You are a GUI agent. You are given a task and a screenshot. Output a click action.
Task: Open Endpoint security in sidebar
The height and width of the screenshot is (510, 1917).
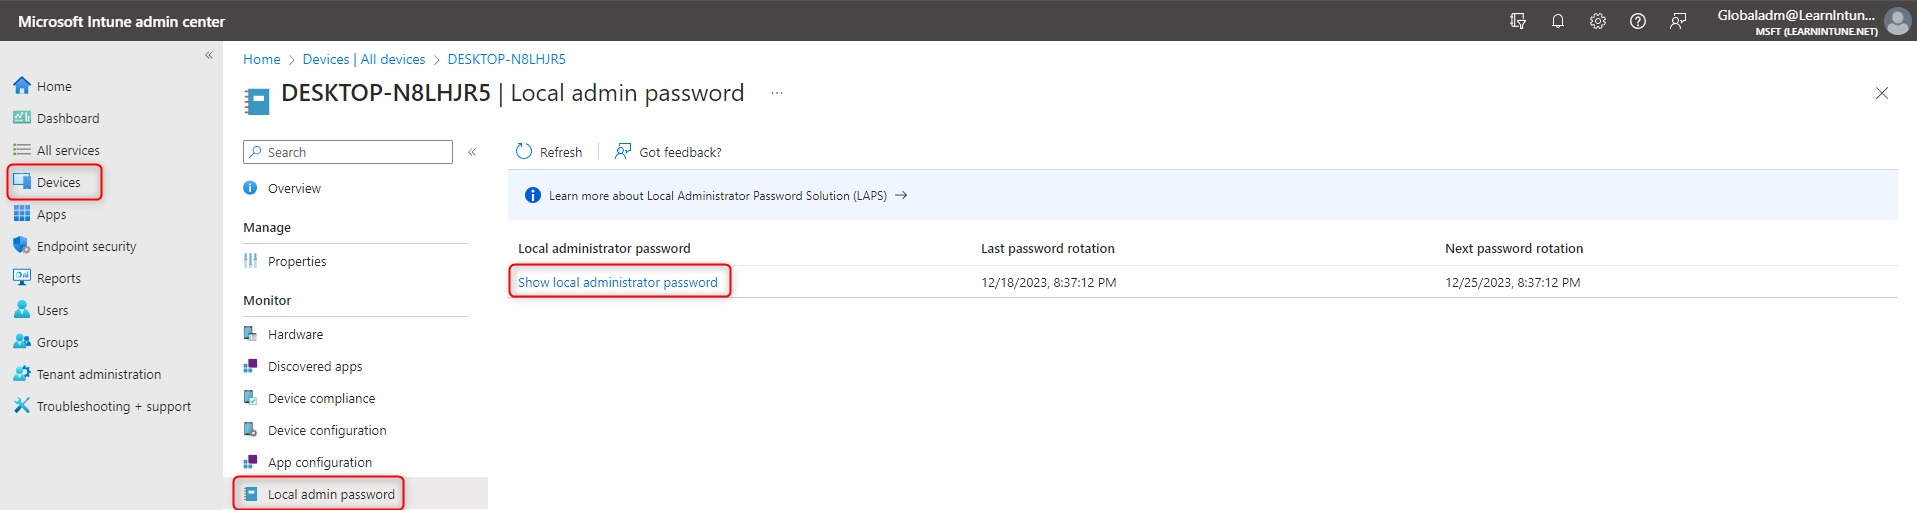click(x=86, y=246)
